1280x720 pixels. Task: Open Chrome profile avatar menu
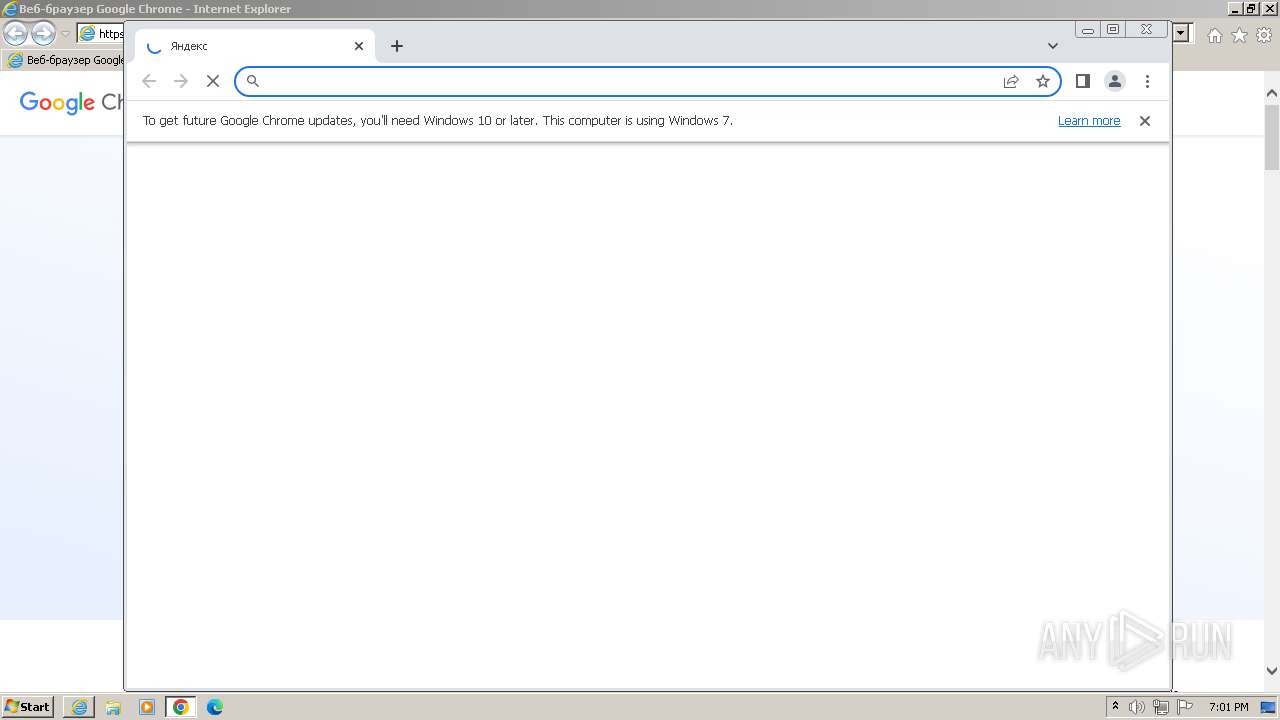click(x=1115, y=81)
